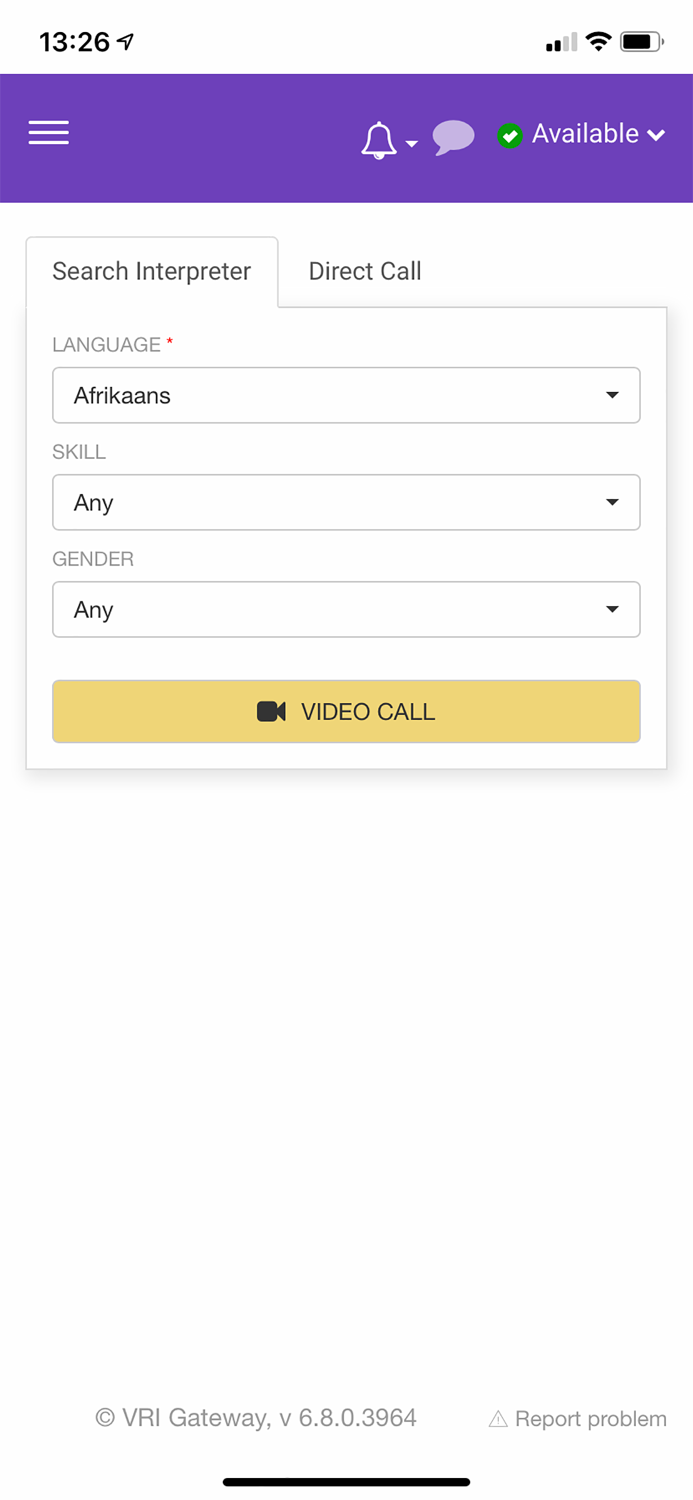Open the chat messages bubble

pos(453,137)
